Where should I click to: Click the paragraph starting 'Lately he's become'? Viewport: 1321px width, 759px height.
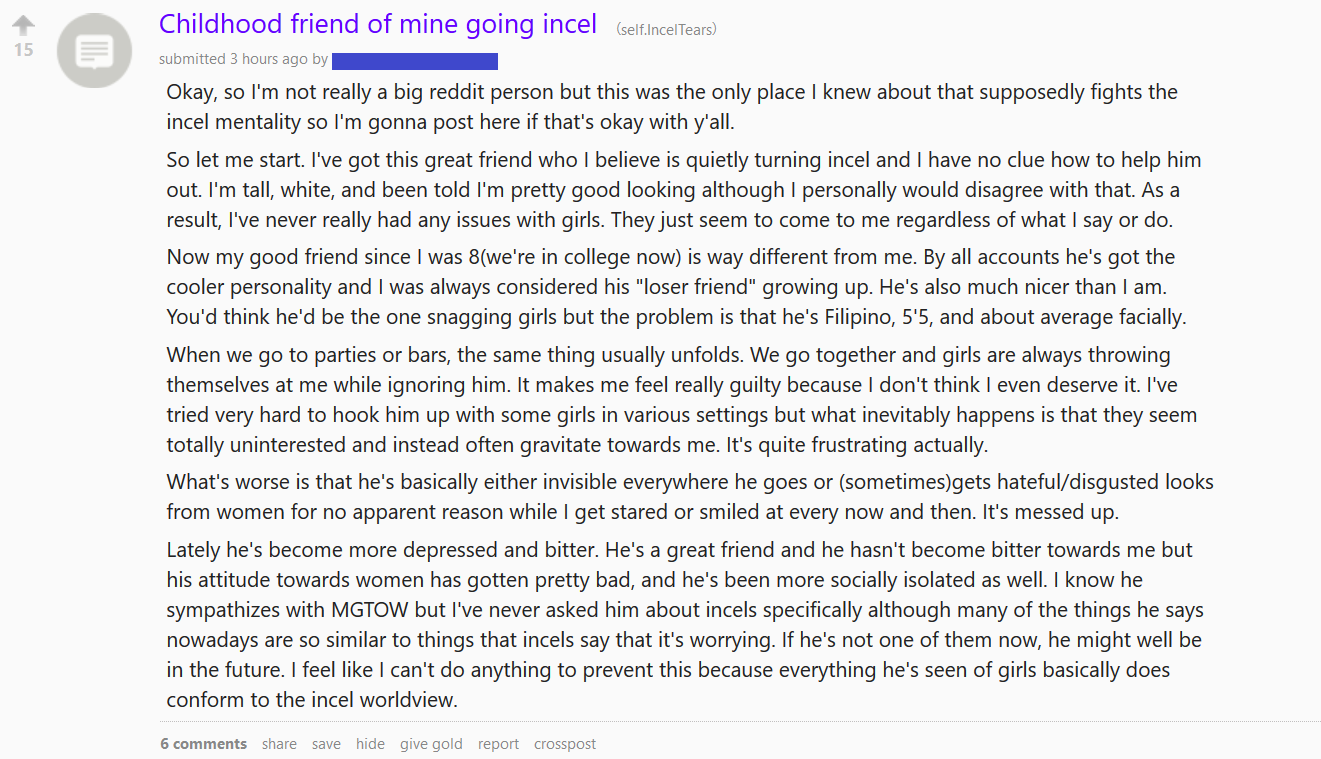click(x=685, y=625)
